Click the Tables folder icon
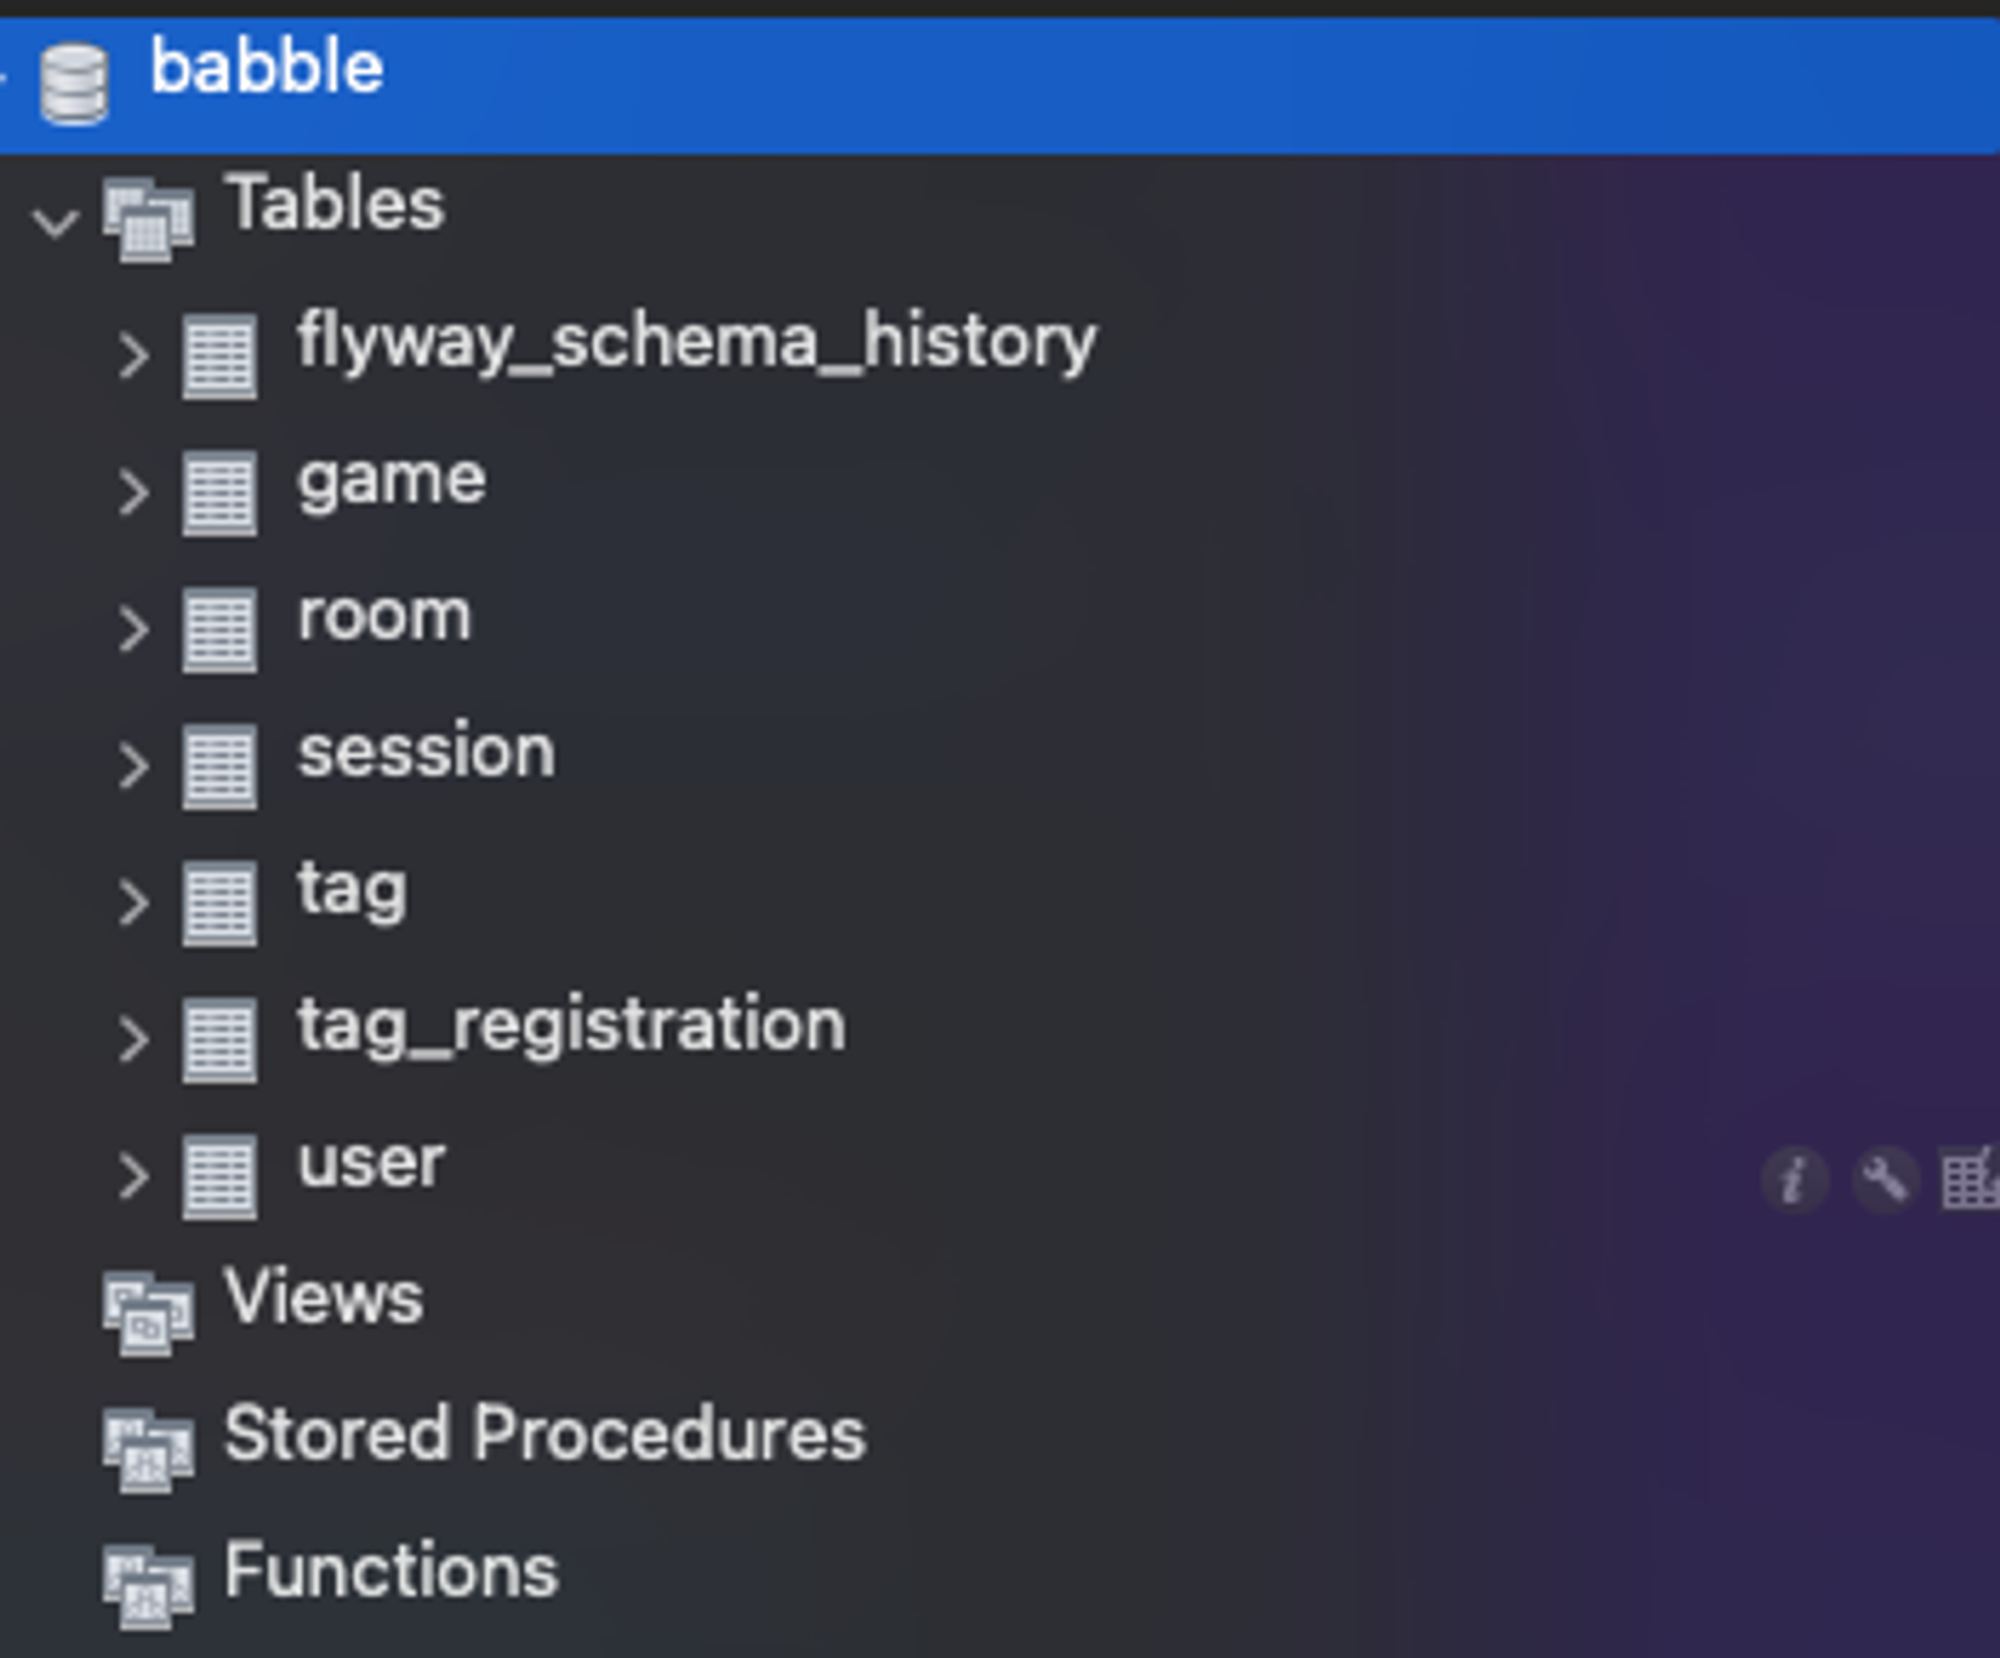The image size is (2000, 1658). click(x=147, y=220)
